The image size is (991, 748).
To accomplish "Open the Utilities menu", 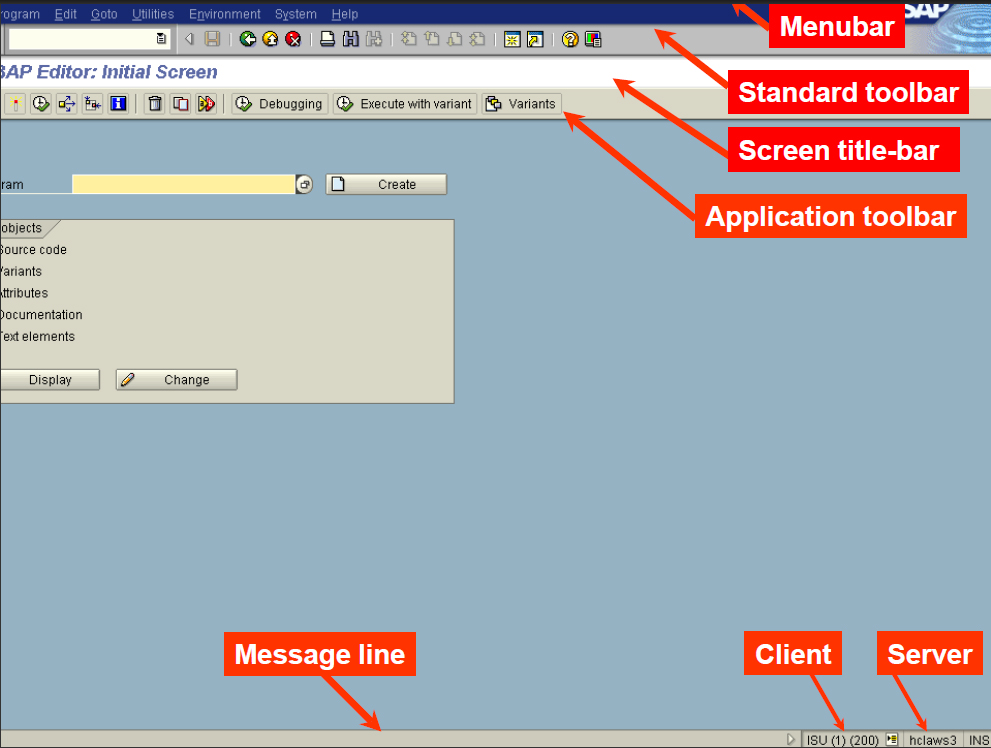I will (x=153, y=14).
